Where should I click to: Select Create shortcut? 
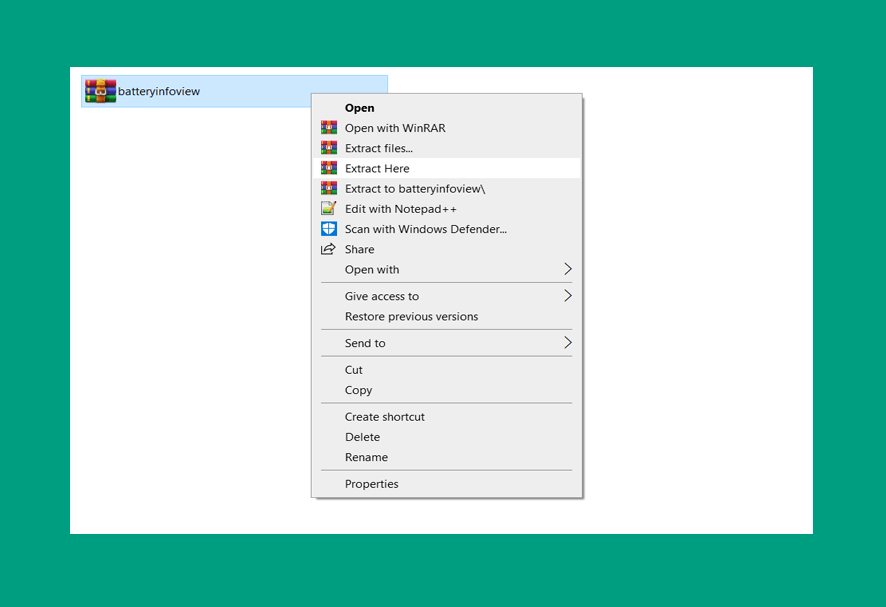446,417
